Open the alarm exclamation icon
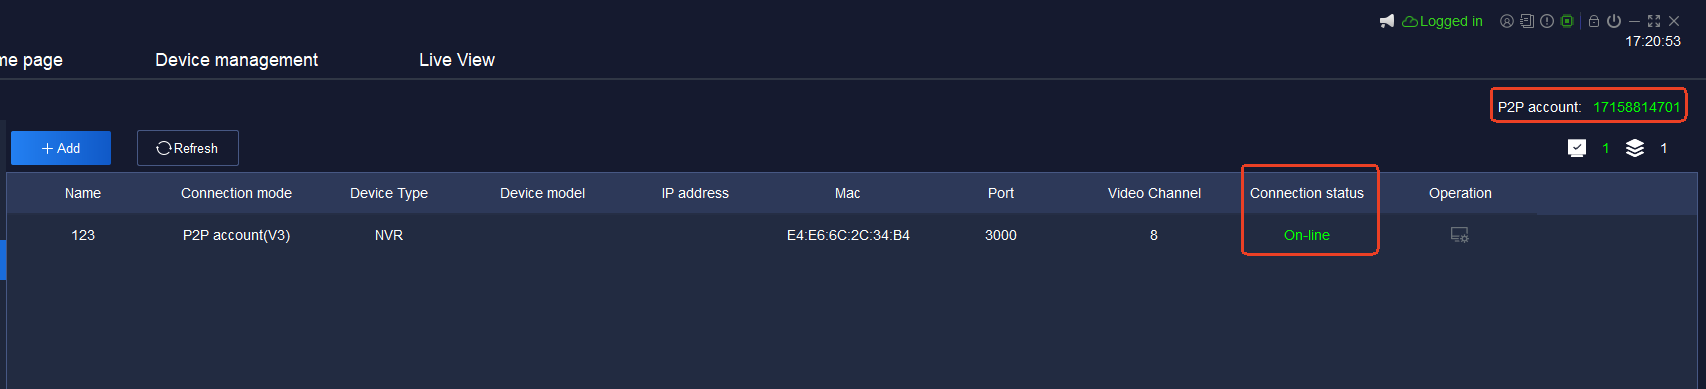 pos(1547,21)
